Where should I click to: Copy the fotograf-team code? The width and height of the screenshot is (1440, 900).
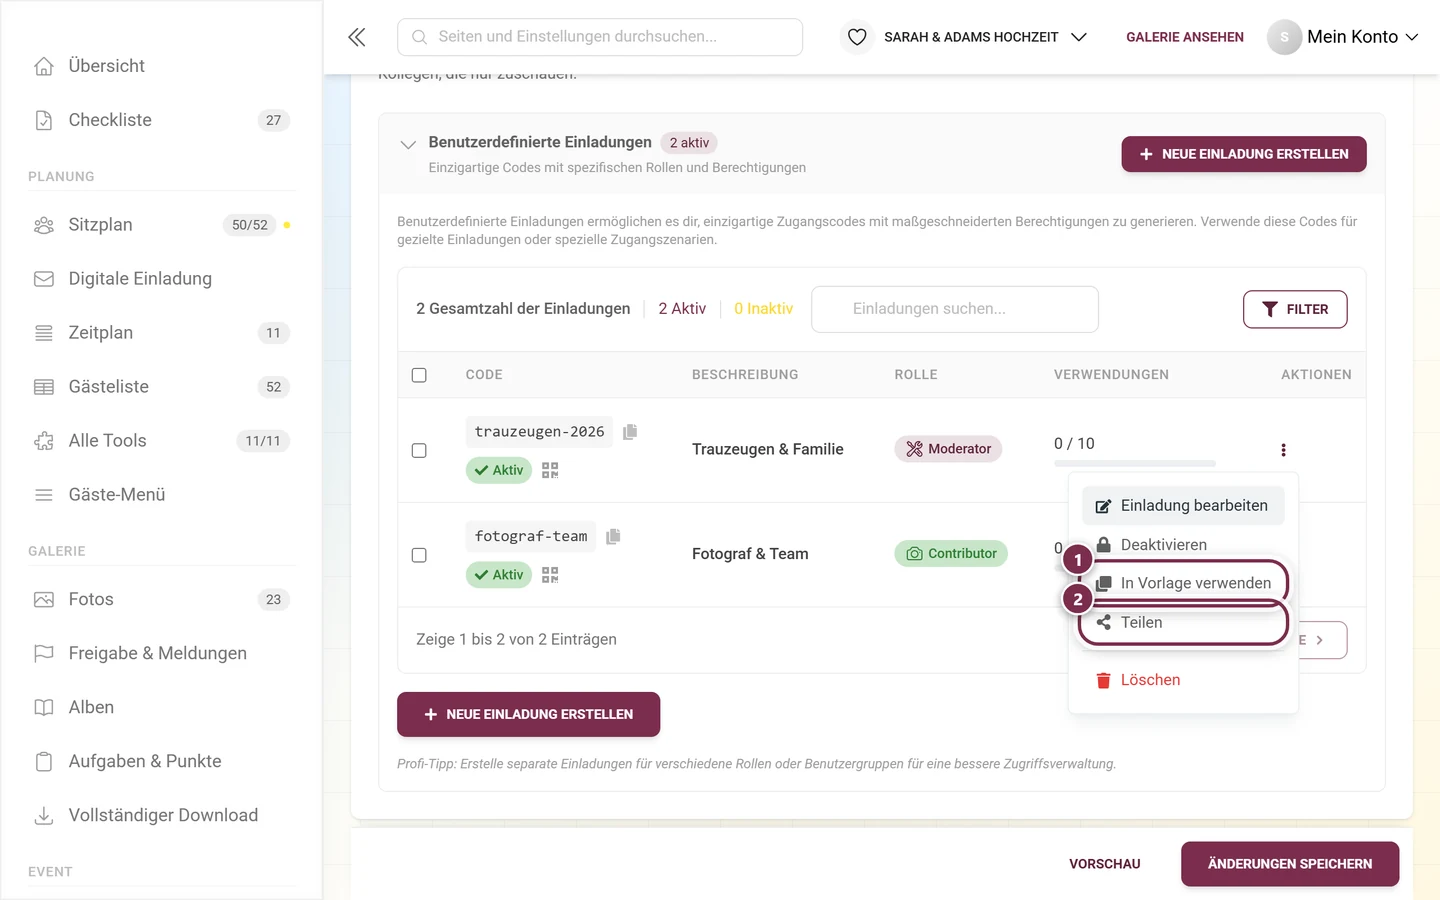click(613, 537)
